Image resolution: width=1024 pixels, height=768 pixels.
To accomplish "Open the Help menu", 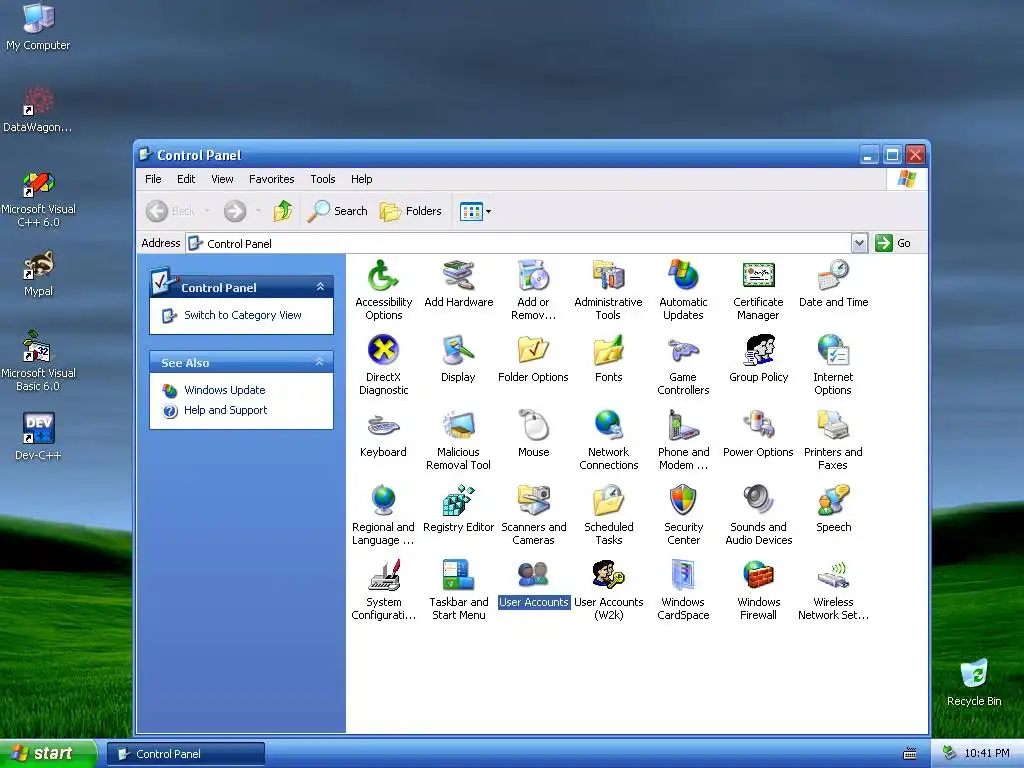I will coord(361,179).
